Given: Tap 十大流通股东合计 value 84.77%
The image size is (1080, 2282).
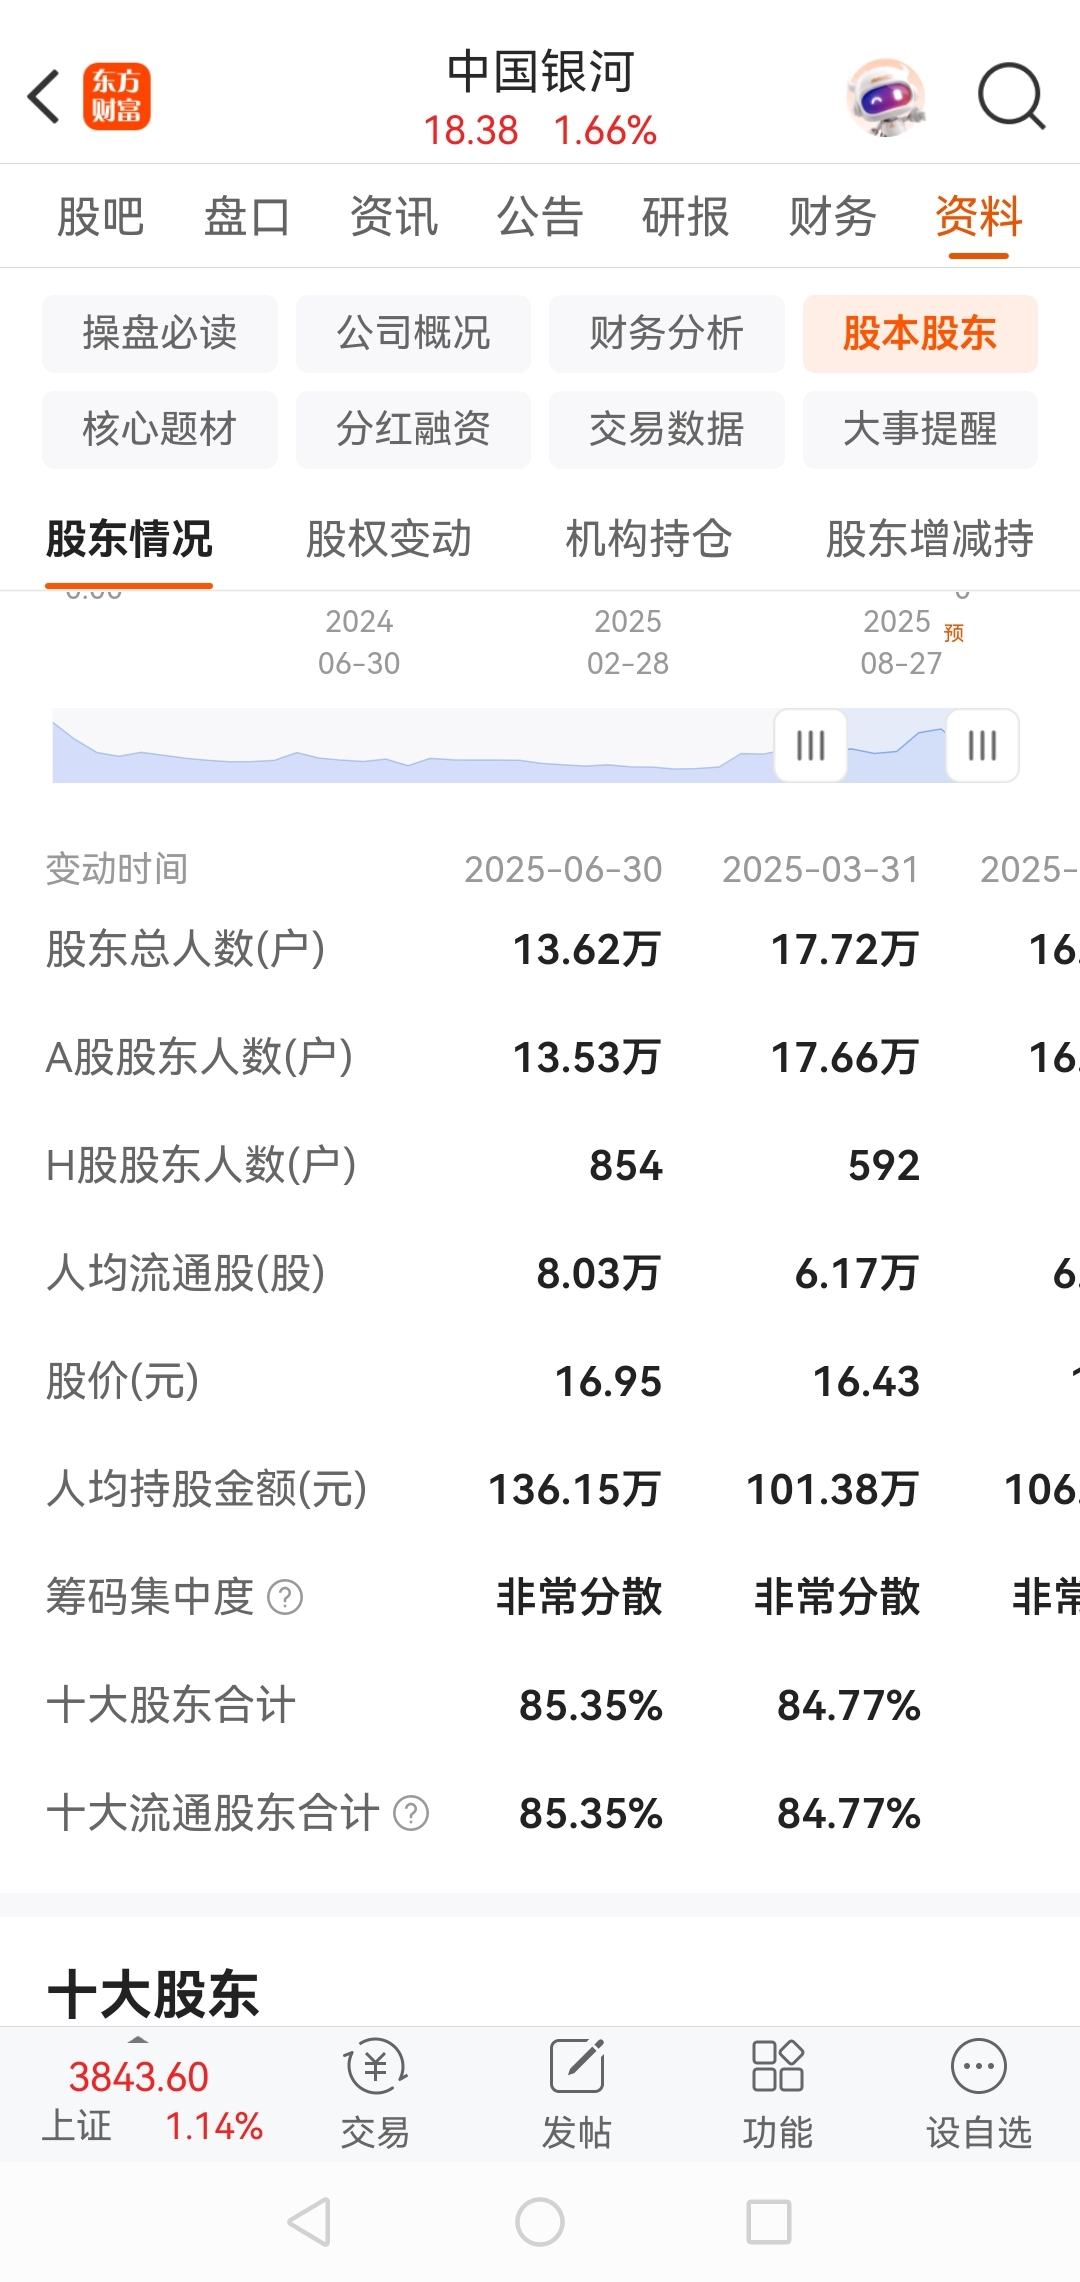Looking at the screenshot, I should (x=849, y=1813).
